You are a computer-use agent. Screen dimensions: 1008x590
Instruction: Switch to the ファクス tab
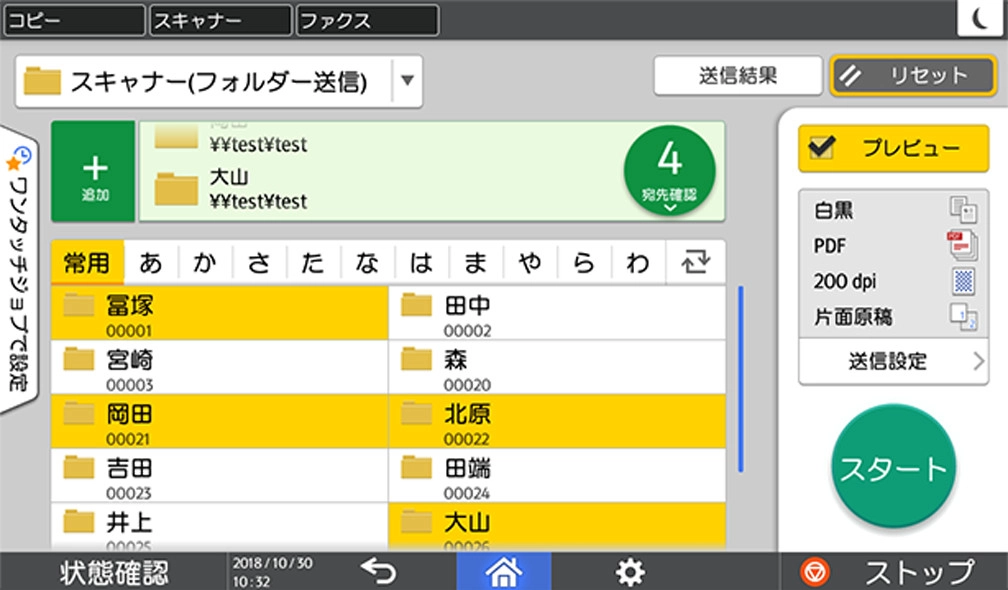[x=367, y=20]
